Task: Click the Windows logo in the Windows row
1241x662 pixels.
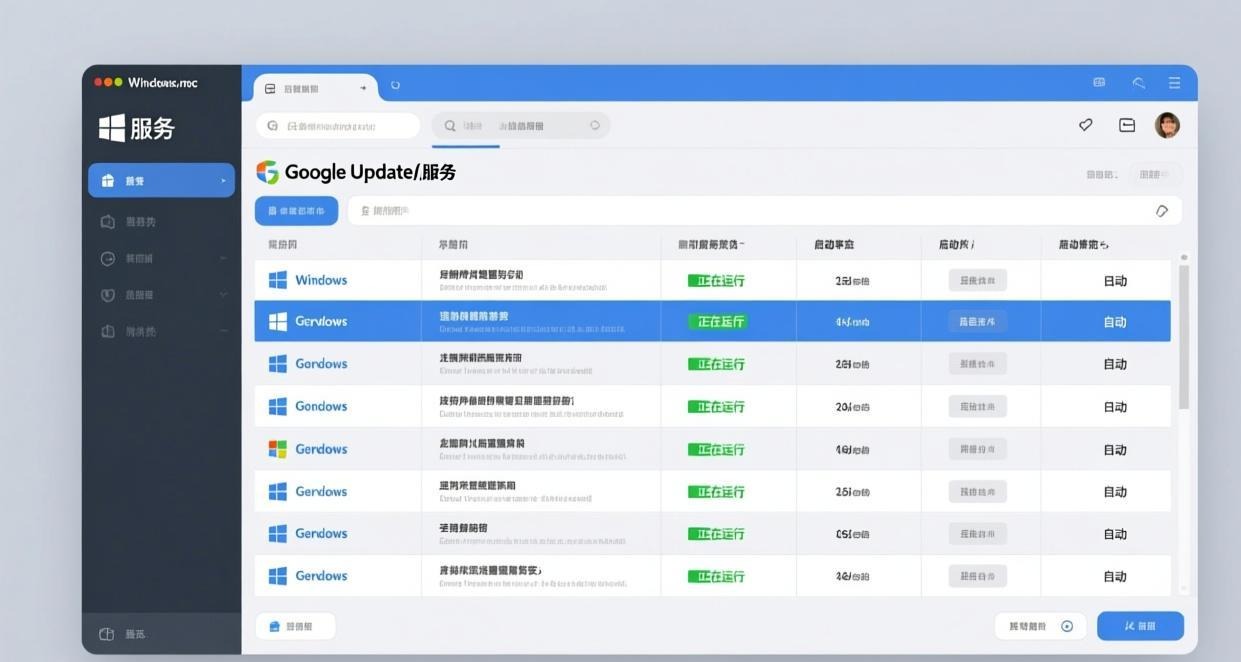Action: click(x=278, y=280)
